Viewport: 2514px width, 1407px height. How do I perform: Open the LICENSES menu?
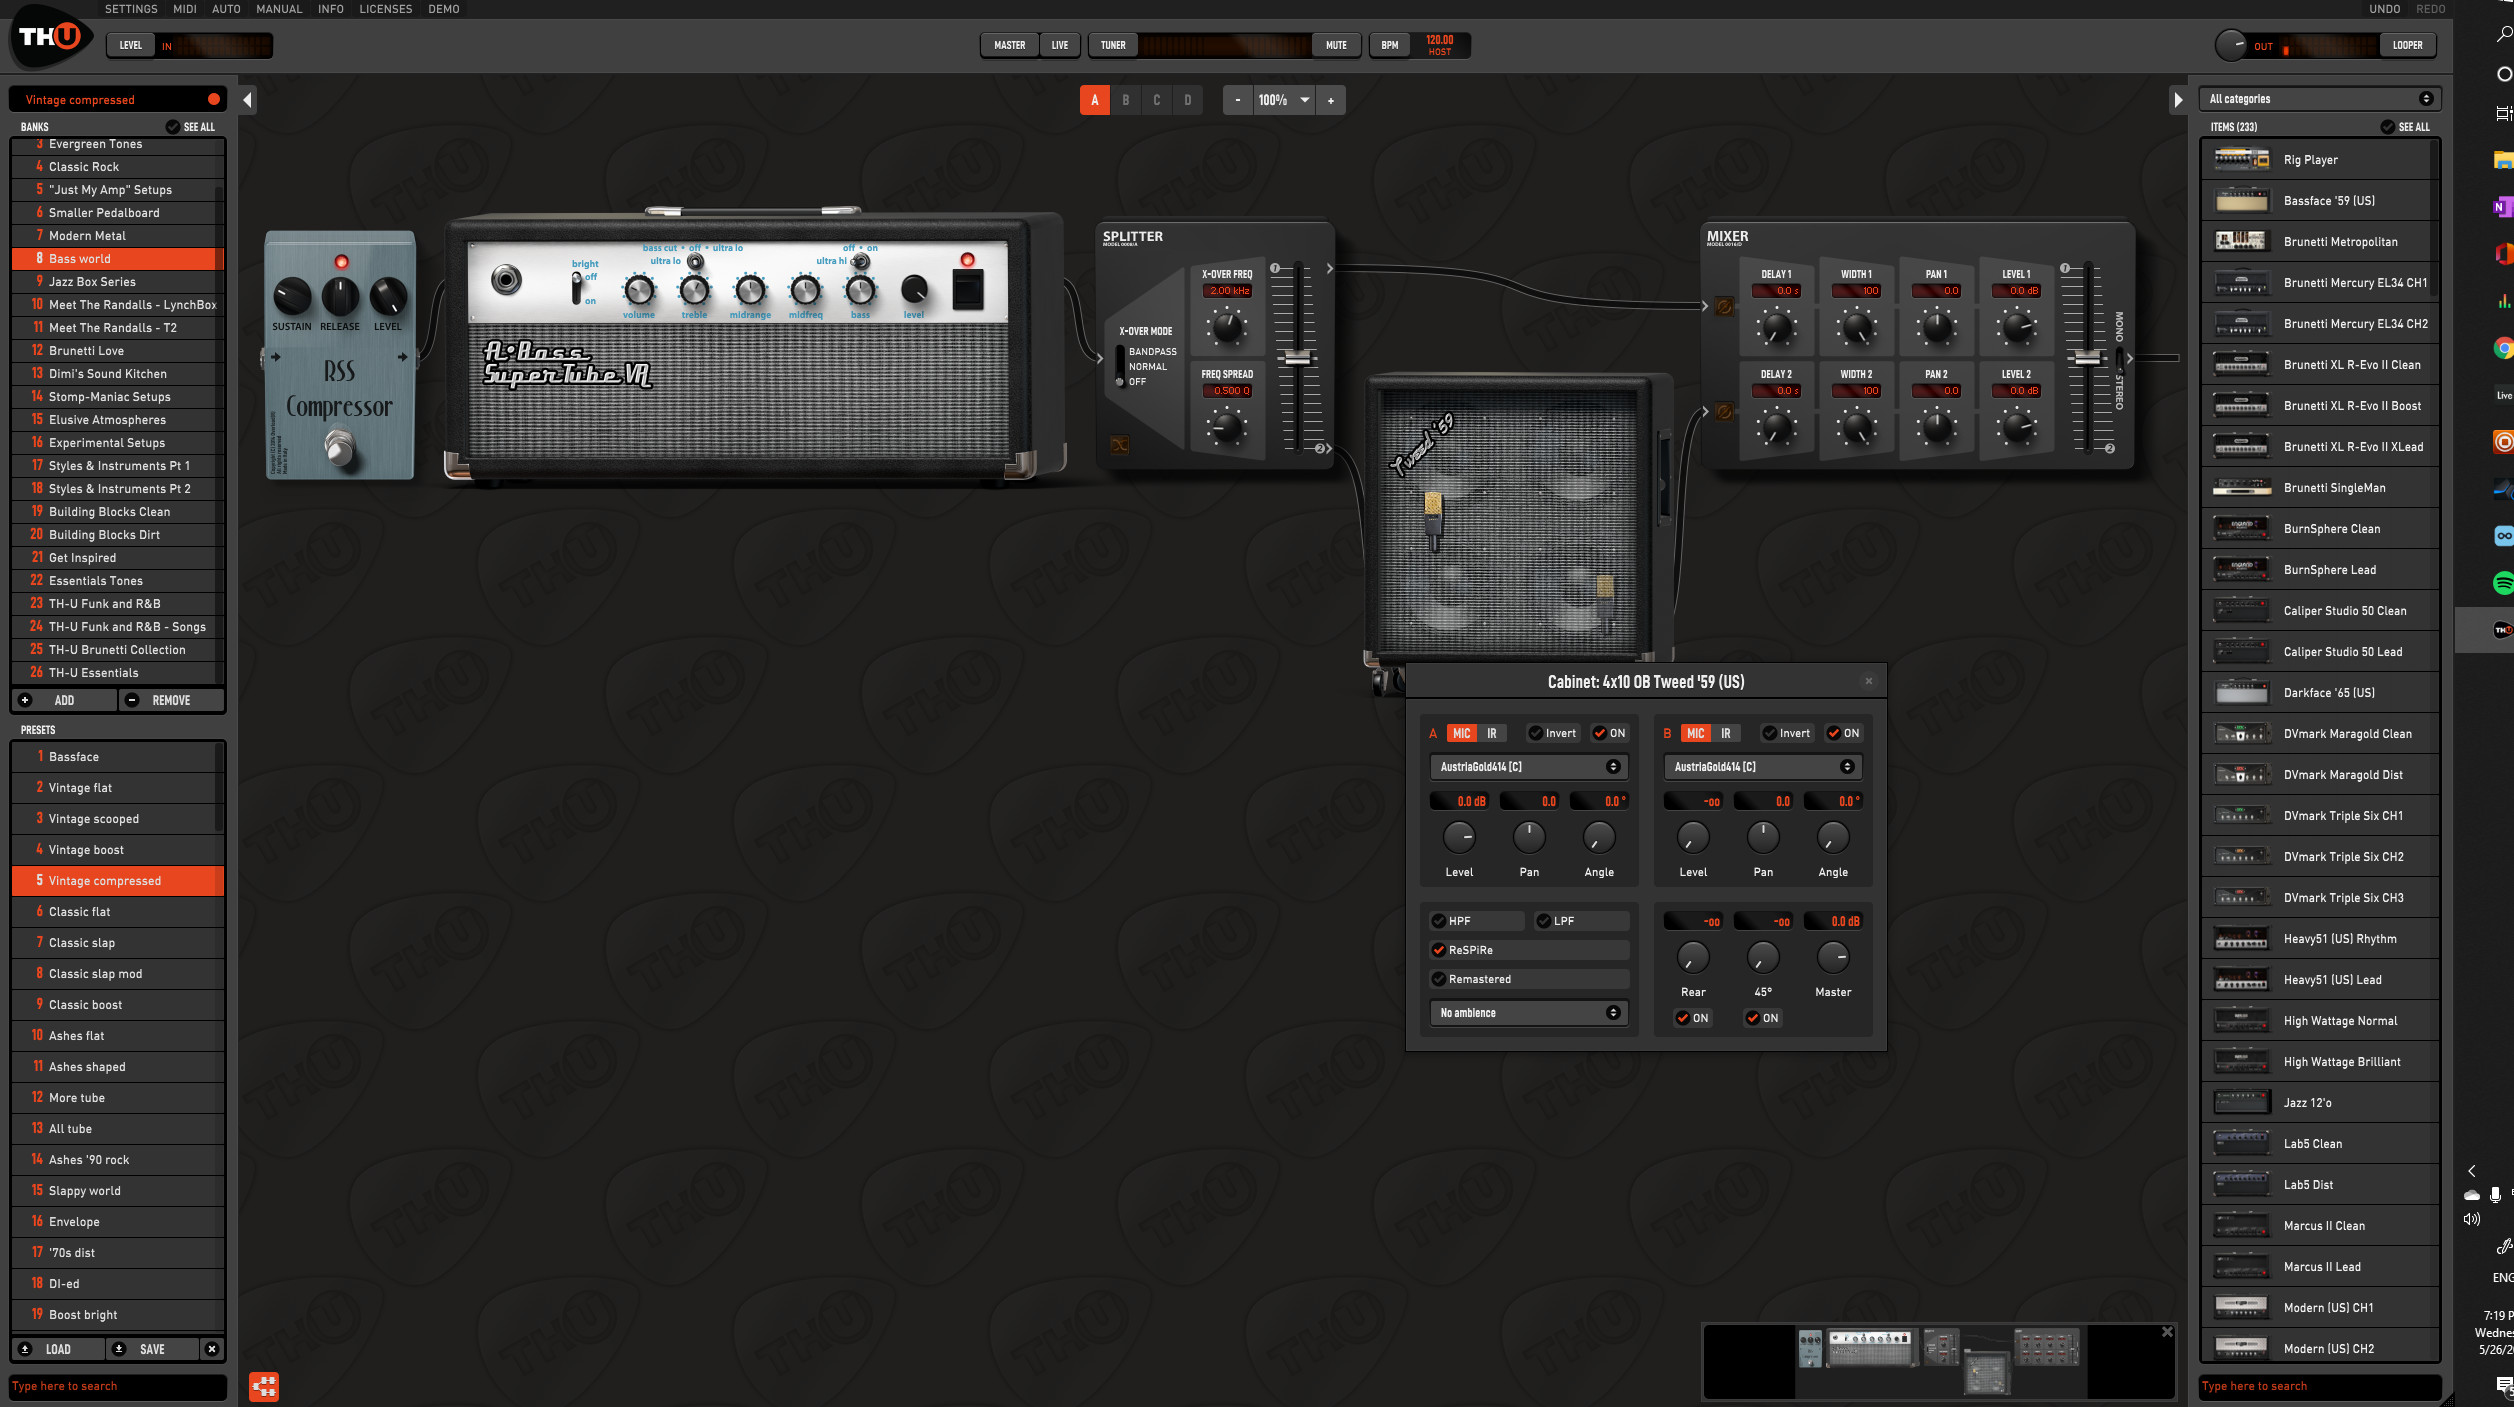tap(386, 9)
